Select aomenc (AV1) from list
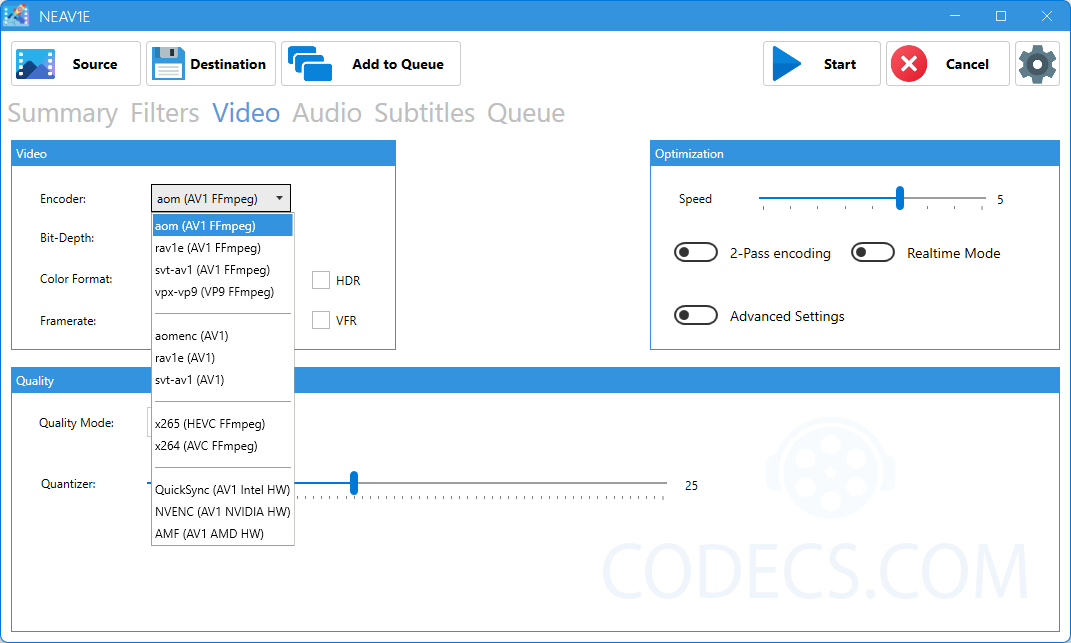Image resolution: width=1071 pixels, height=643 pixels. (223, 336)
